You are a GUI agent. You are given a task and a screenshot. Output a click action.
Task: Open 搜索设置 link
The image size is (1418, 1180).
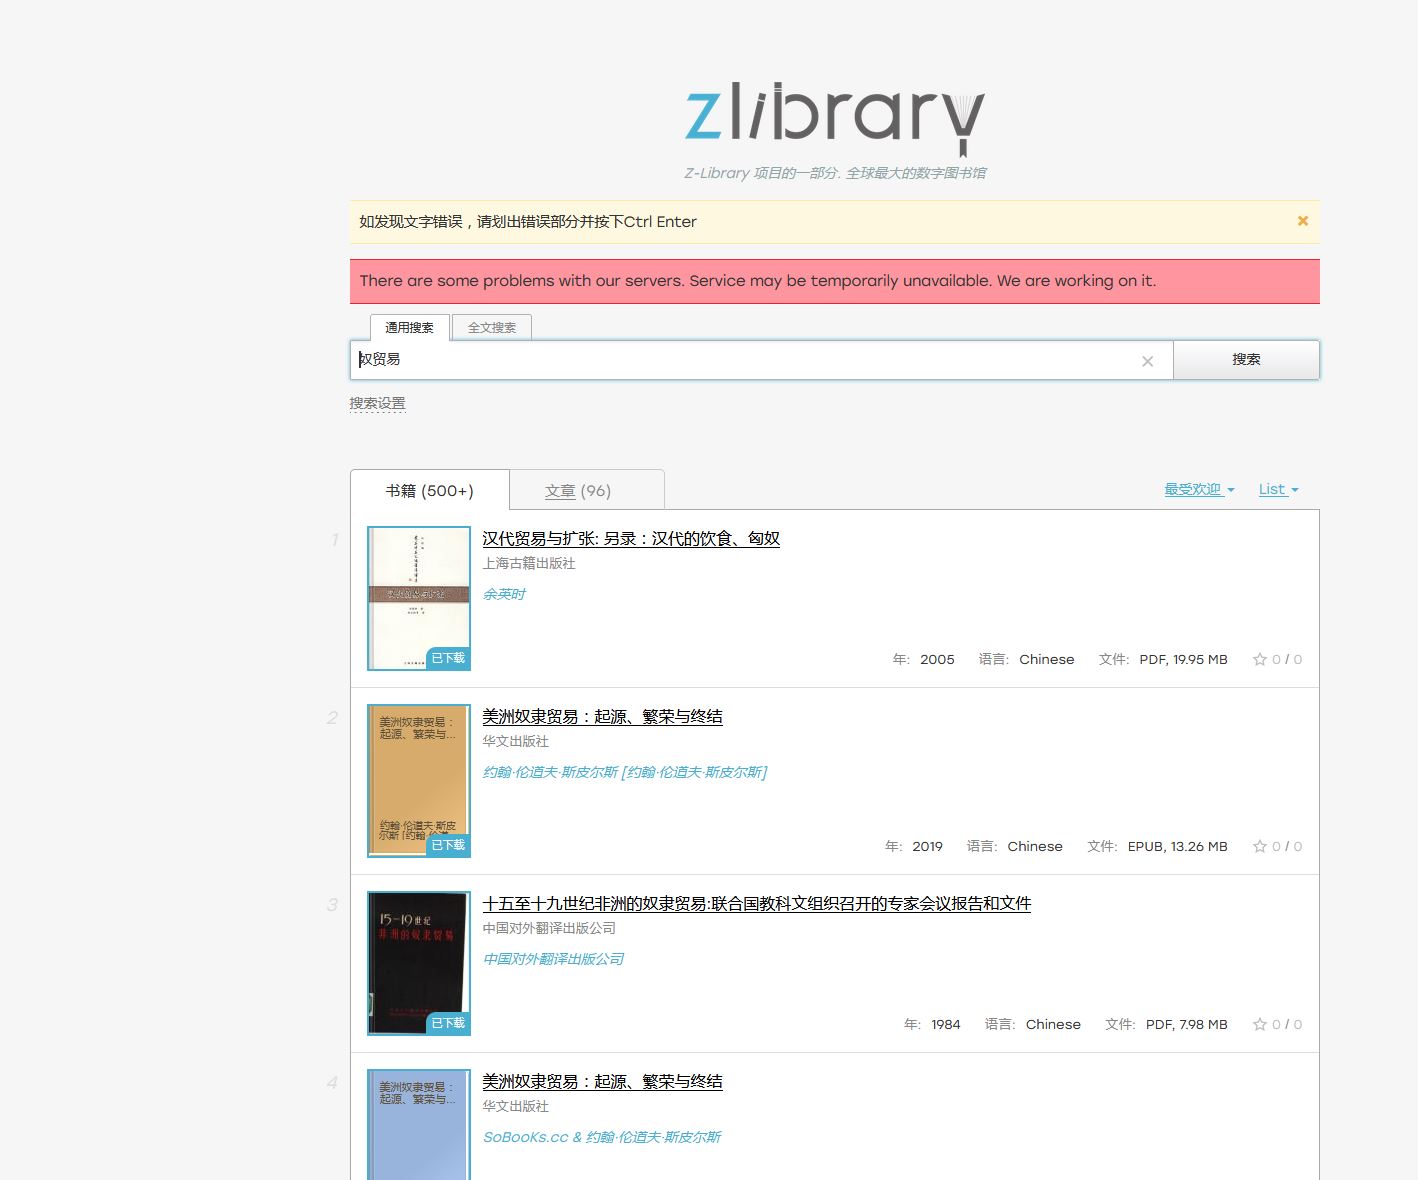(x=377, y=403)
